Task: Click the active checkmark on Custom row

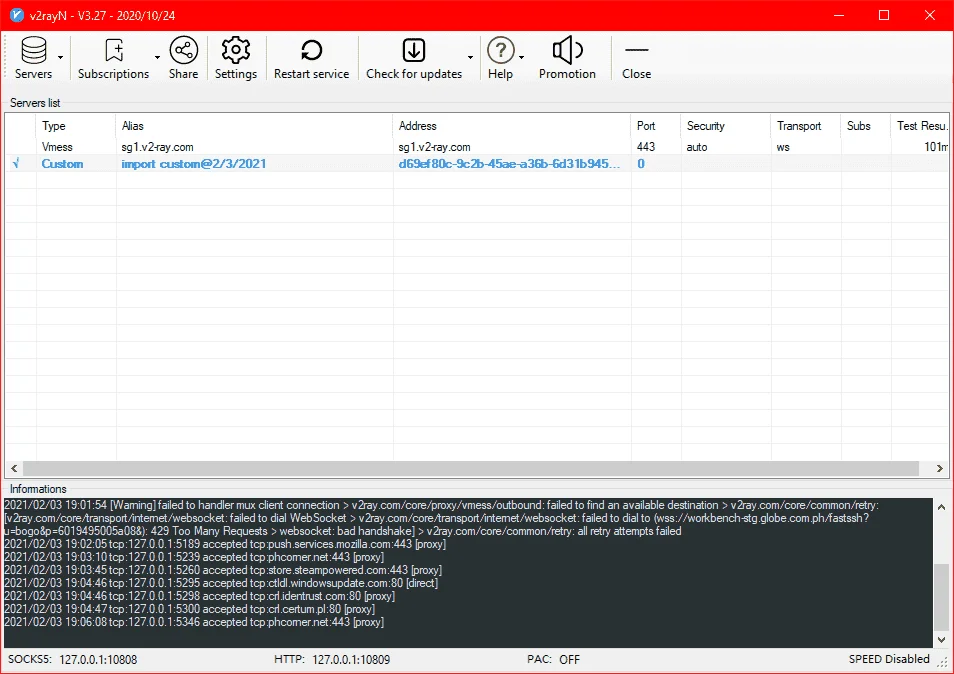Action: (x=16, y=163)
